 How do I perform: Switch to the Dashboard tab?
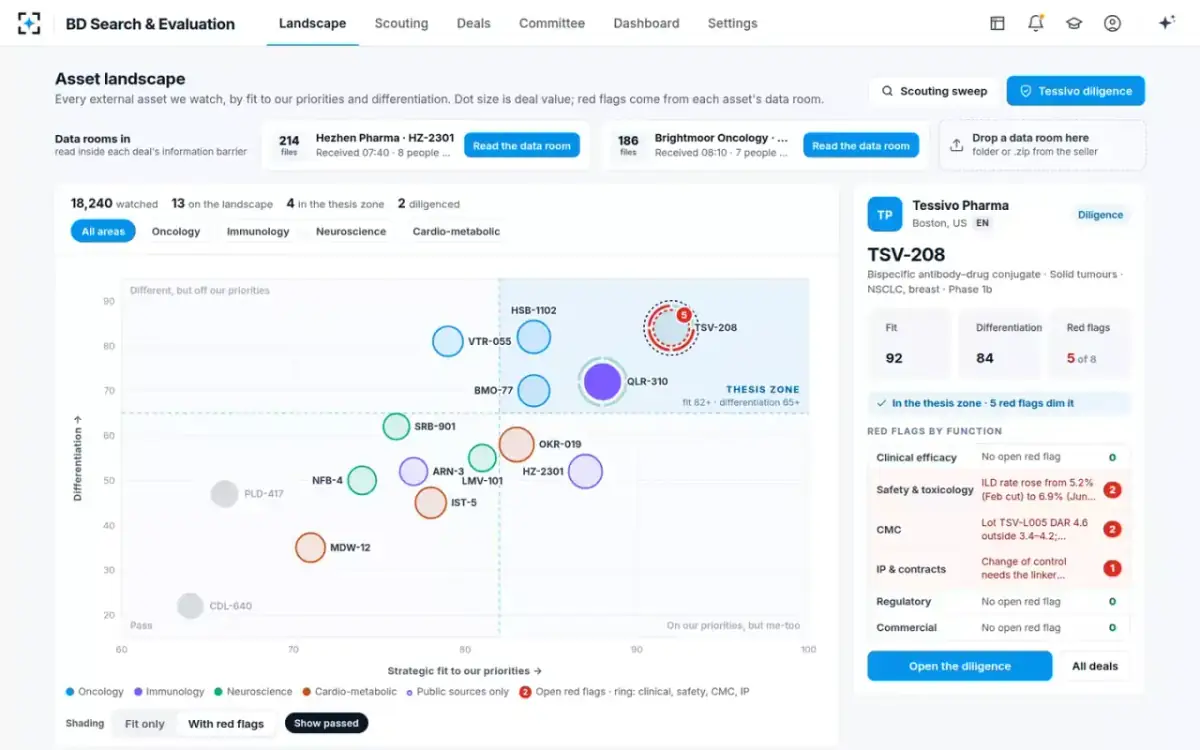[646, 23]
